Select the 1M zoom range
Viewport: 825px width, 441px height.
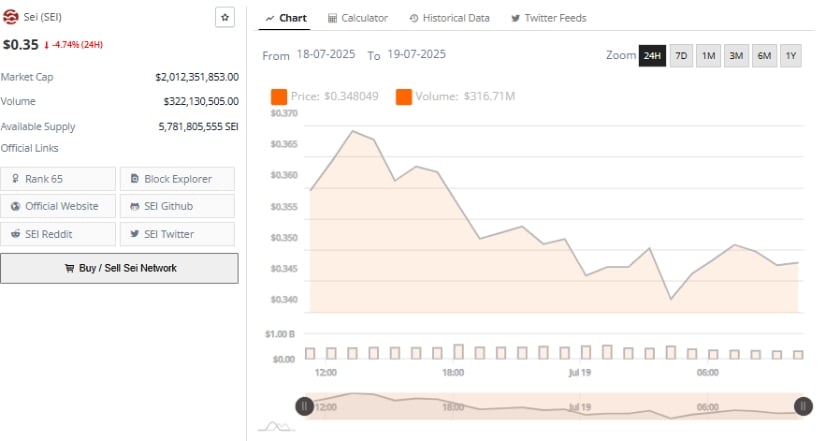(708, 56)
